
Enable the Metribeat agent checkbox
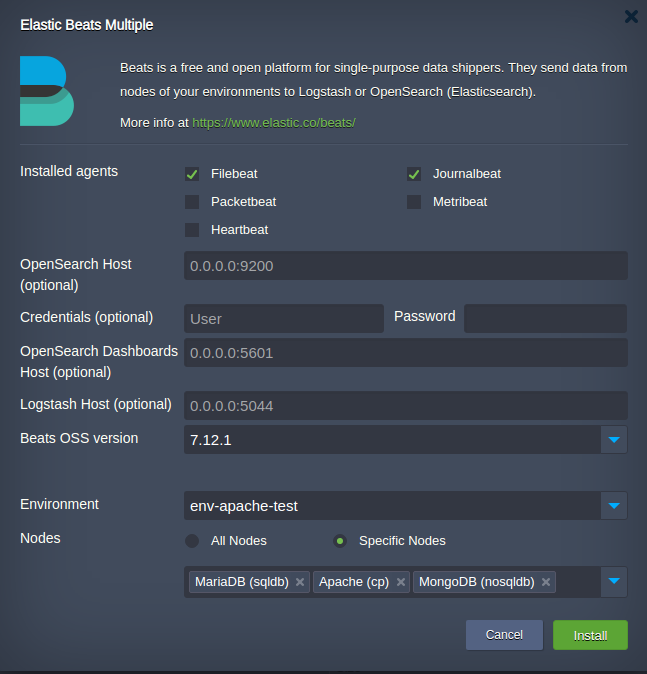414,202
